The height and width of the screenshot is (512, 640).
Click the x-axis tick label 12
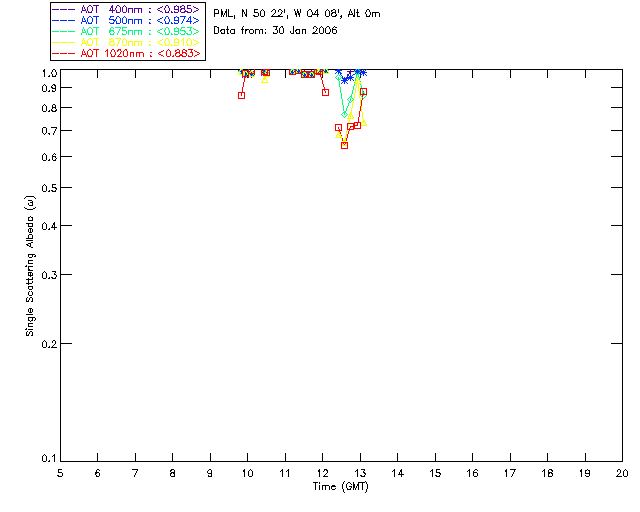point(322,473)
